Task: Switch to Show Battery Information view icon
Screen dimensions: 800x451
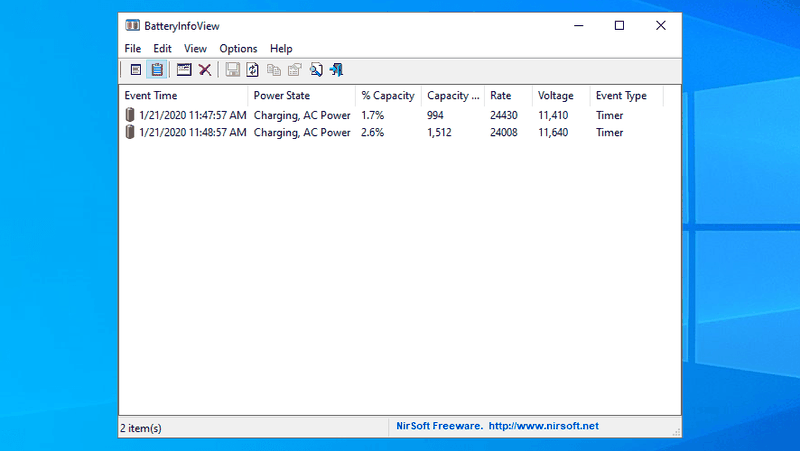Action: 136,70
